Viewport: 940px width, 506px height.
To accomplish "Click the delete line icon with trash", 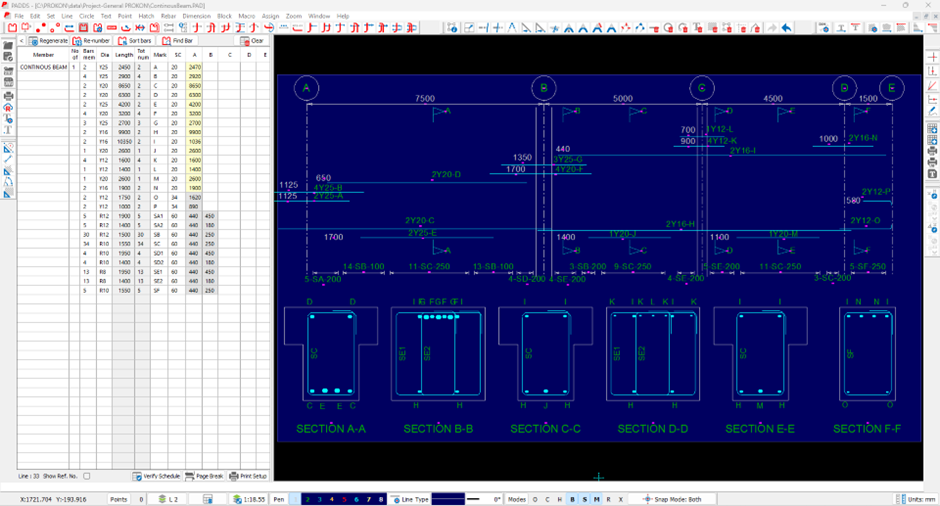I will 654,28.
